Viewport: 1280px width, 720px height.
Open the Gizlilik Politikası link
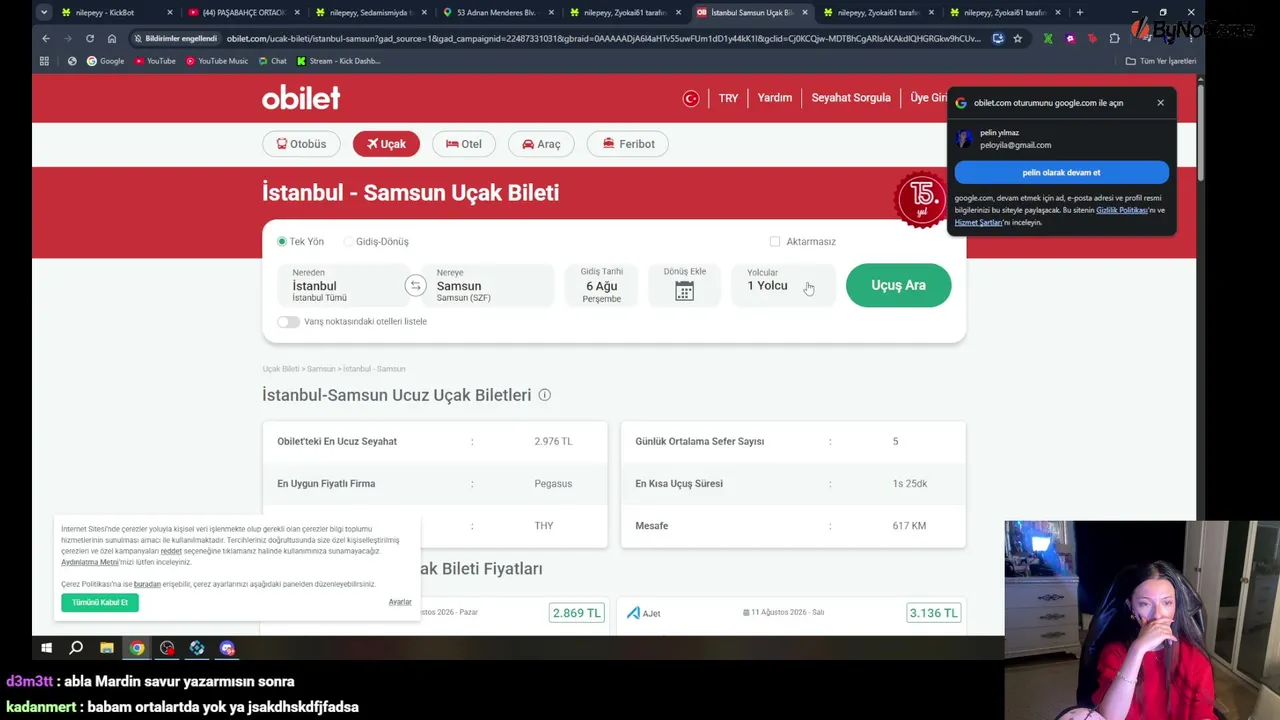pos(1122,210)
